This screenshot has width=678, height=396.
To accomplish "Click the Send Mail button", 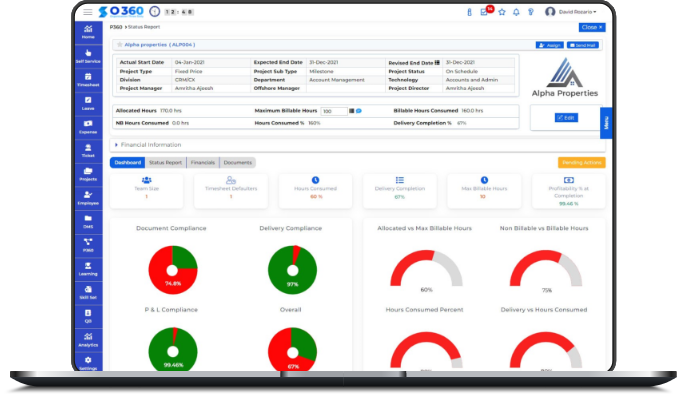I will point(582,45).
